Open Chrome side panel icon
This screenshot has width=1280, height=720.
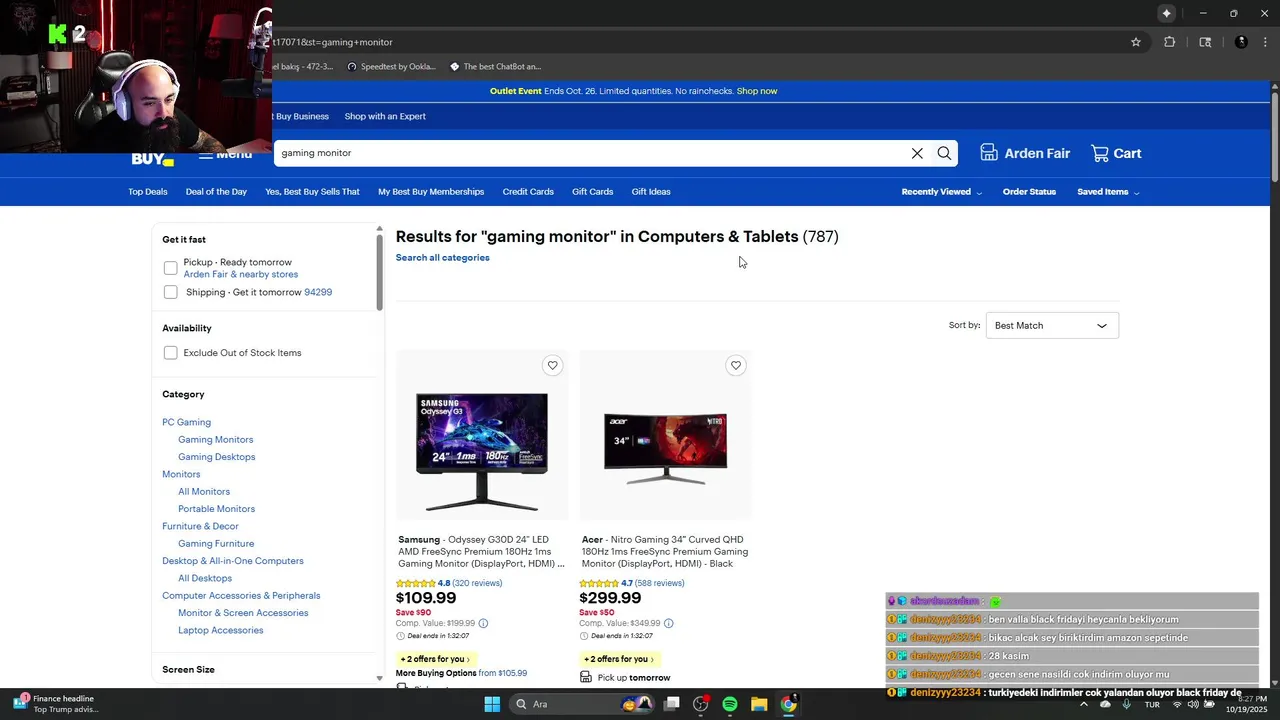point(1205,42)
